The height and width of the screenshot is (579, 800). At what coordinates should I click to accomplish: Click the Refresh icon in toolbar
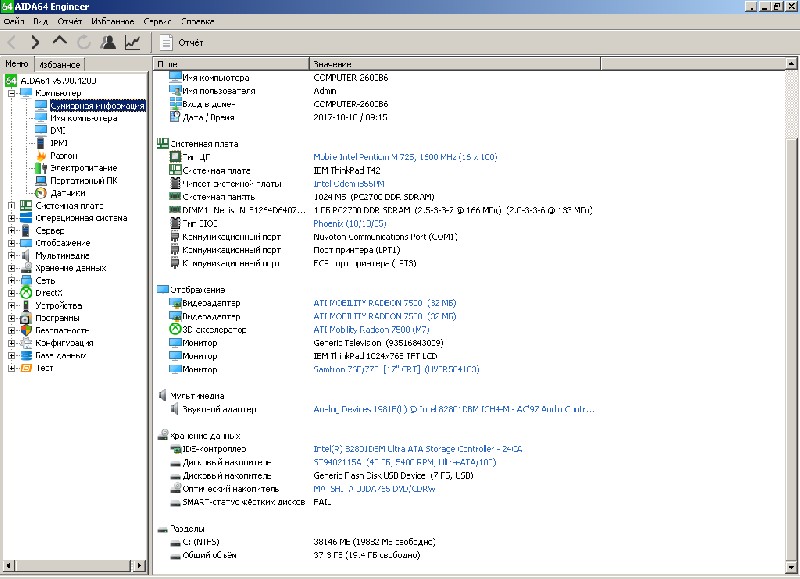click(84, 42)
